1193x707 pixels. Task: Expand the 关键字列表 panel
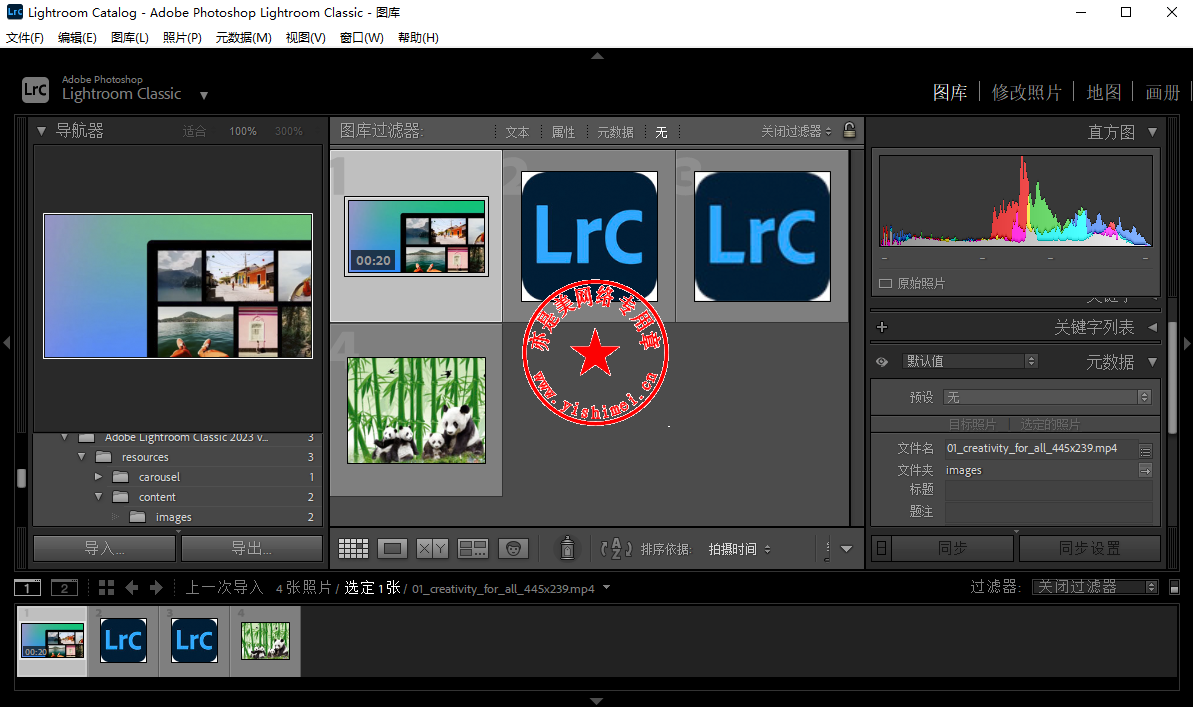1153,327
